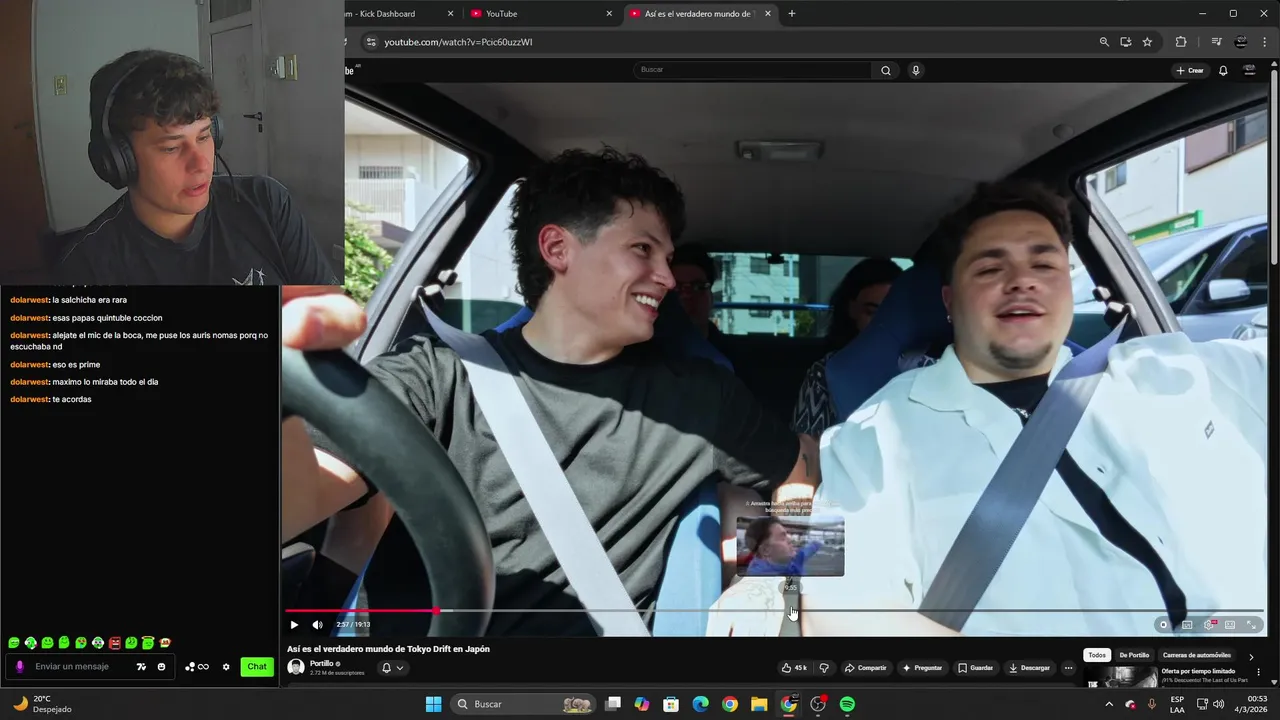Start YouTube voice search microphone
1280x720 pixels.
tap(915, 70)
